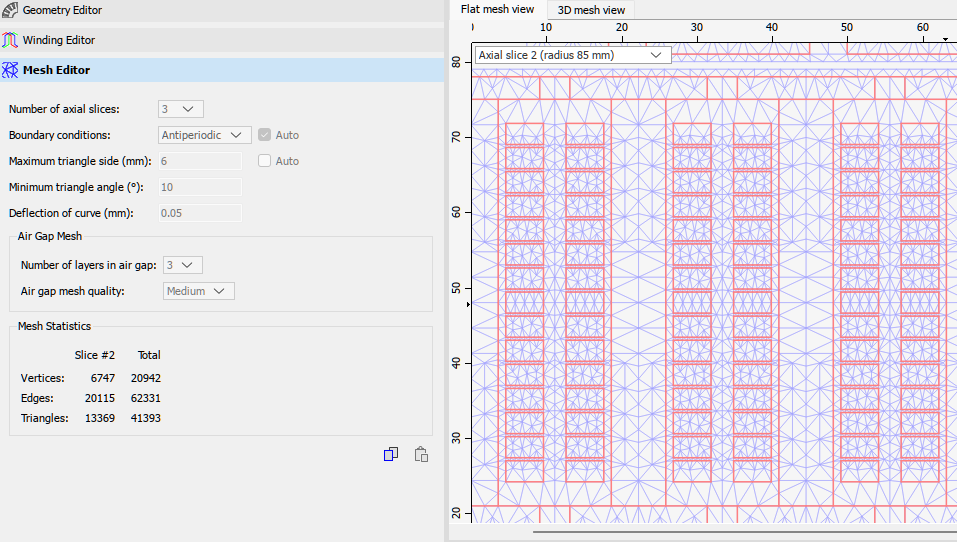
Task: Open the Winding Editor panel
Action: point(222,40)
